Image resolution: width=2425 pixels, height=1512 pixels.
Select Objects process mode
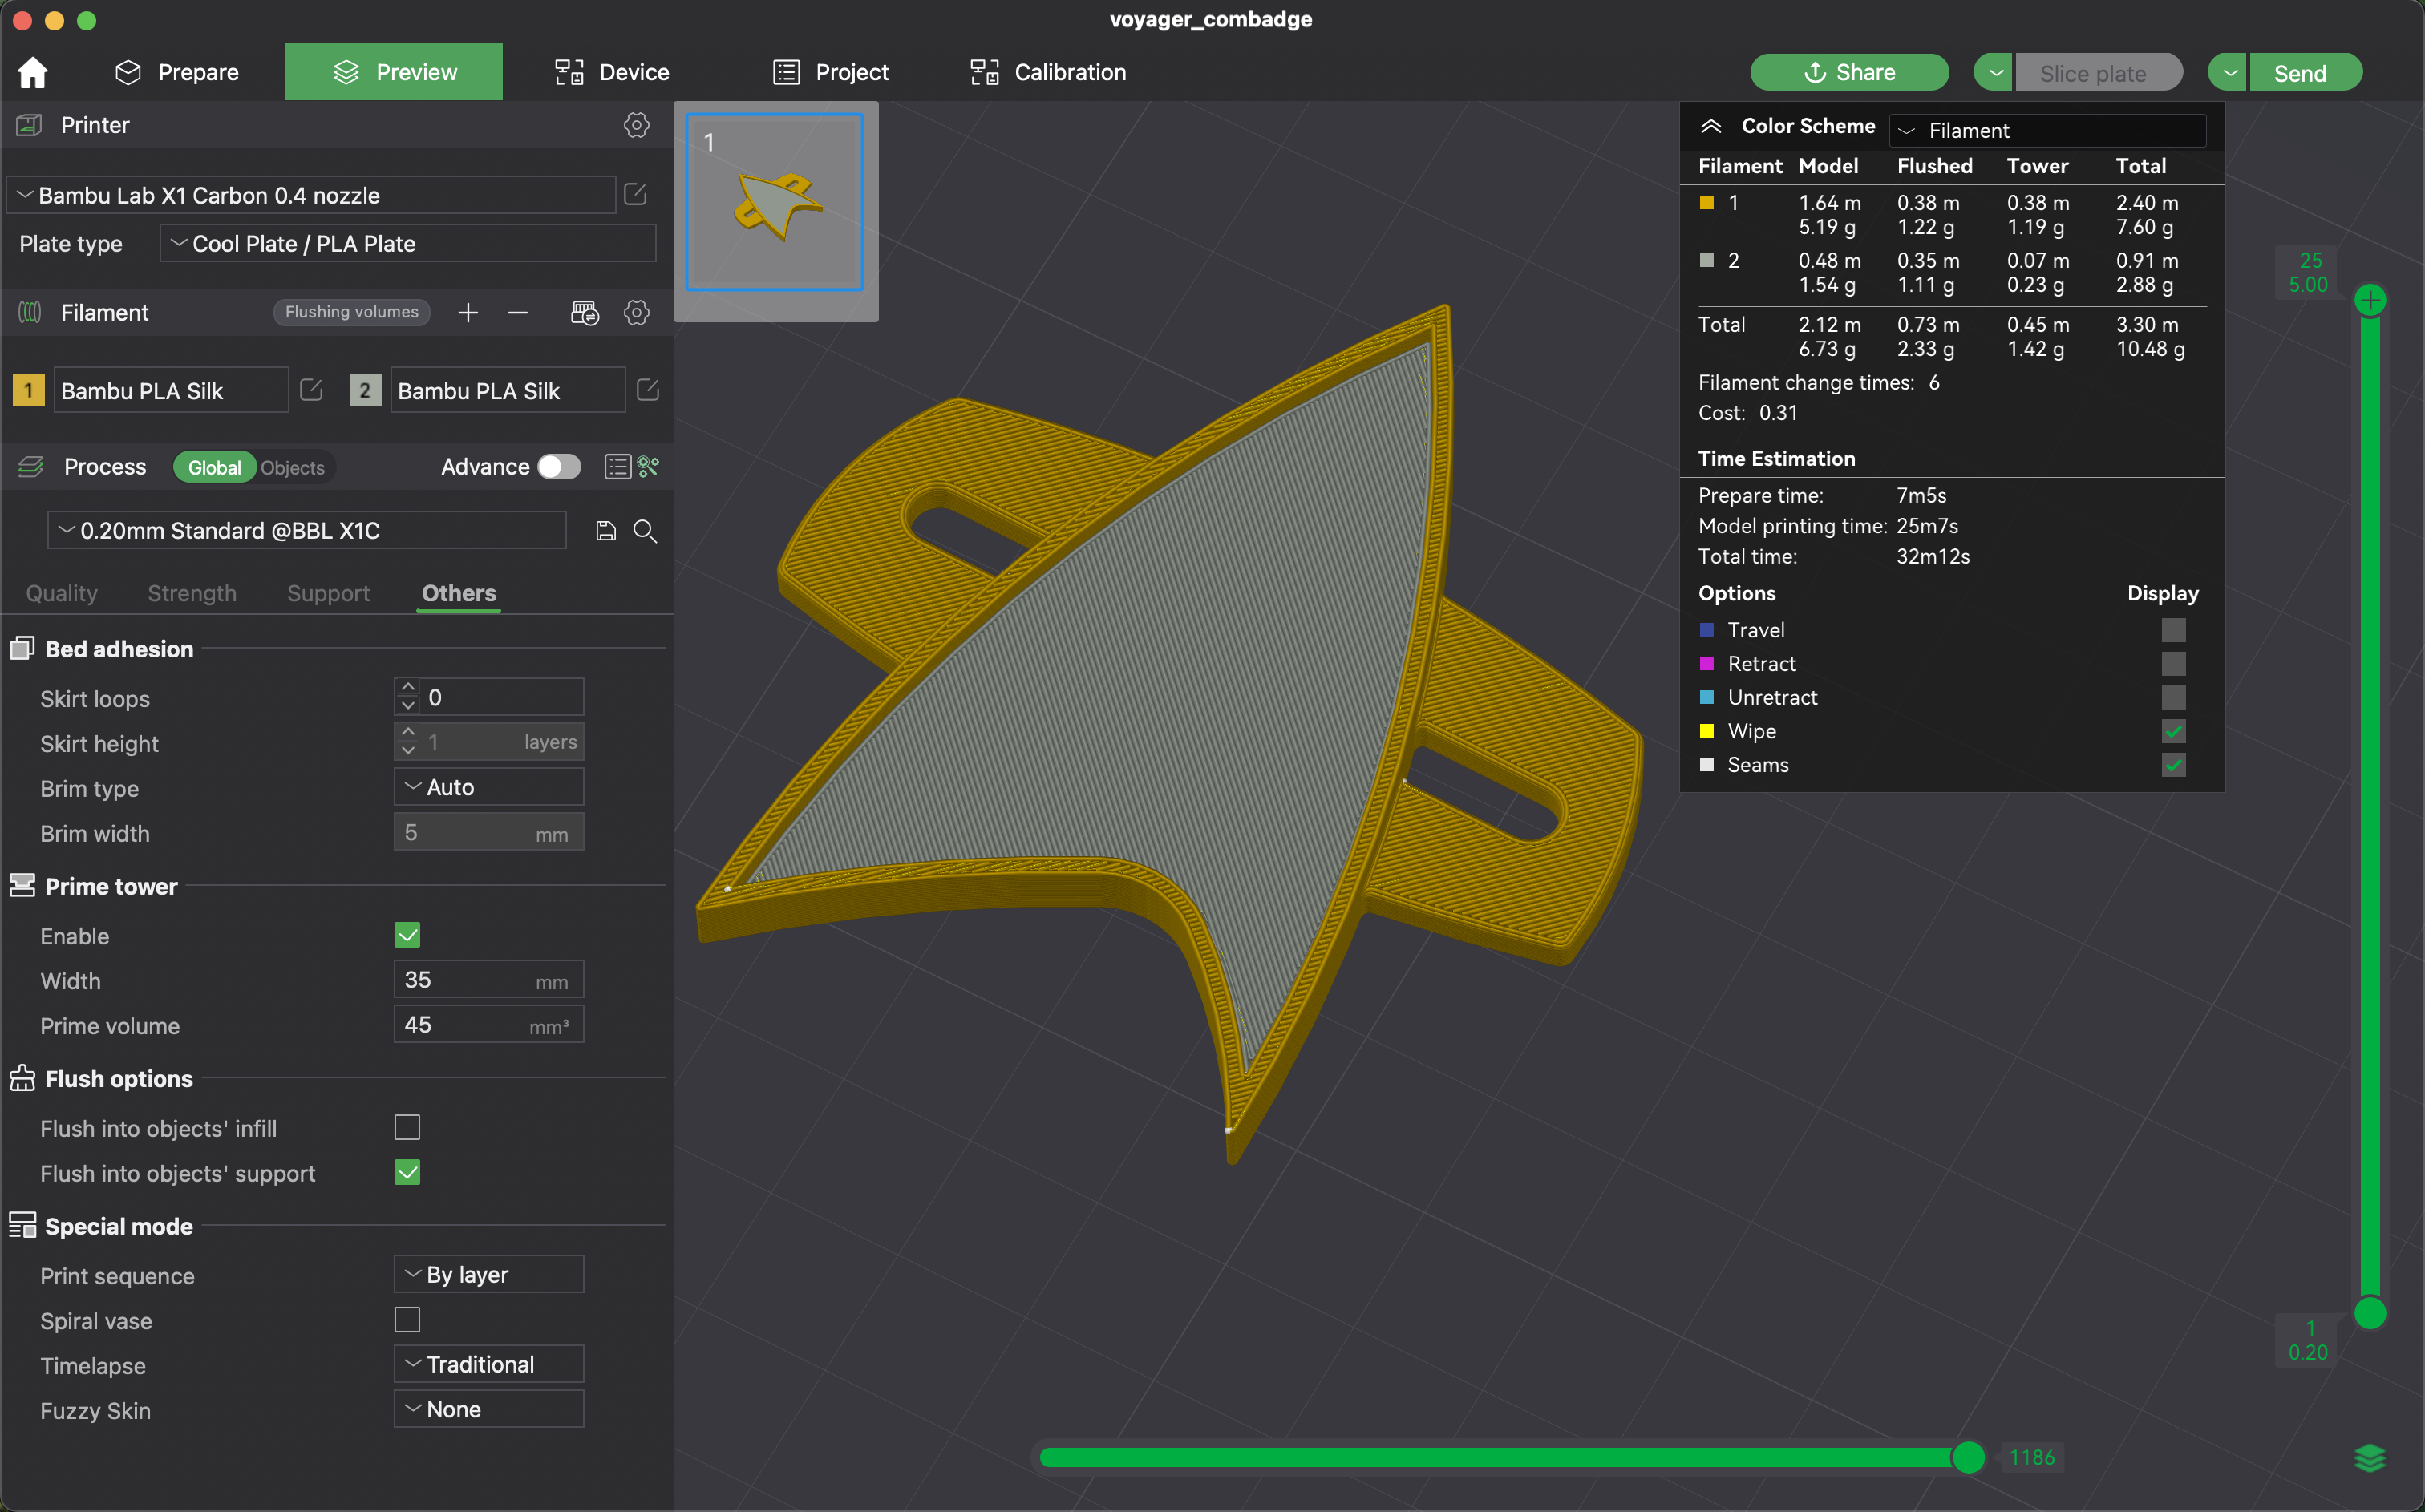(293, 468)
